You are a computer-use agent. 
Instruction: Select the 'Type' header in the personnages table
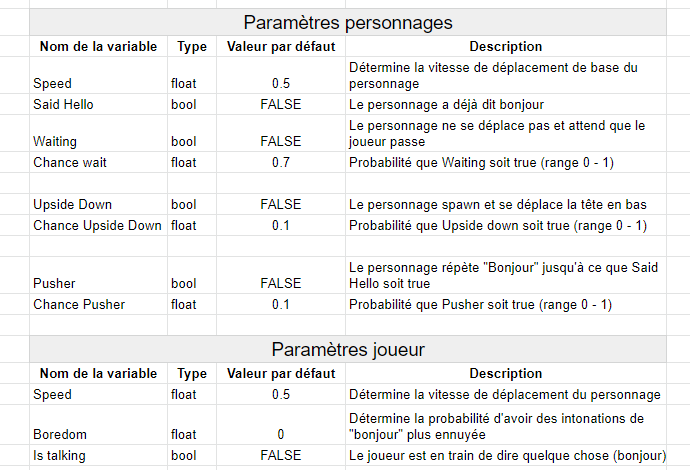192,47
